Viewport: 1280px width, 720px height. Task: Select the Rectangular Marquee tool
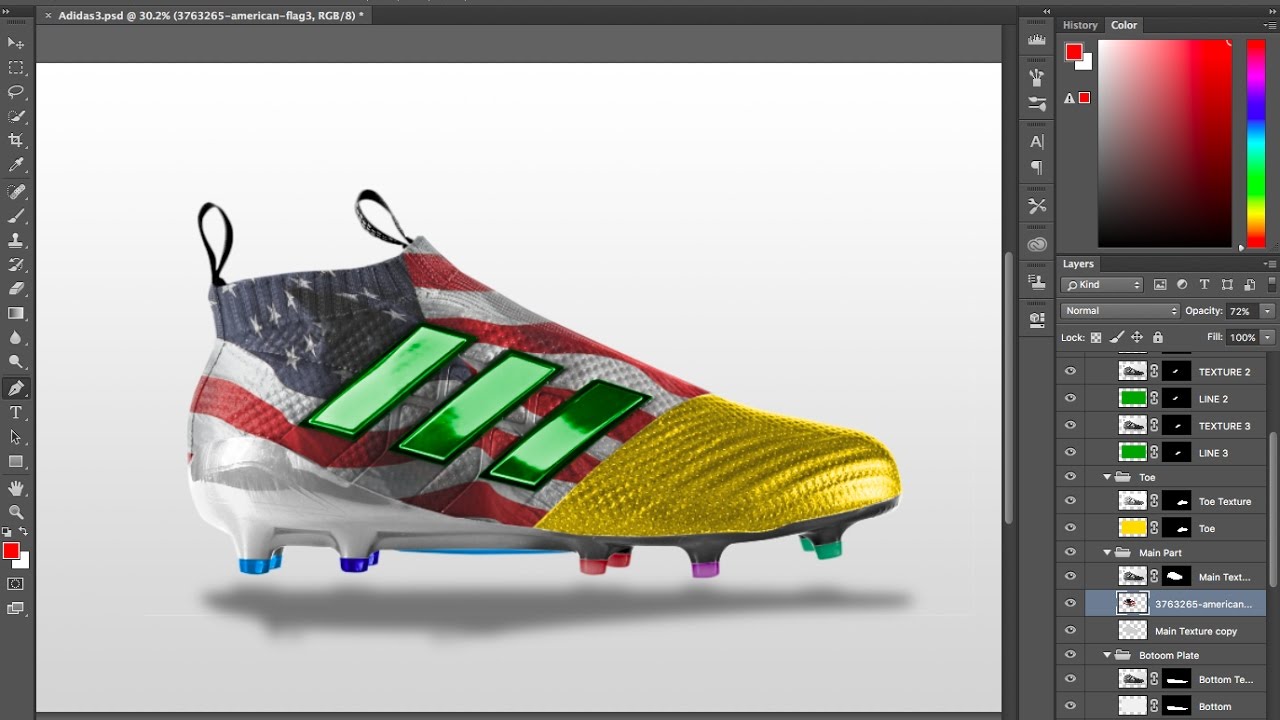pos(16,68)
